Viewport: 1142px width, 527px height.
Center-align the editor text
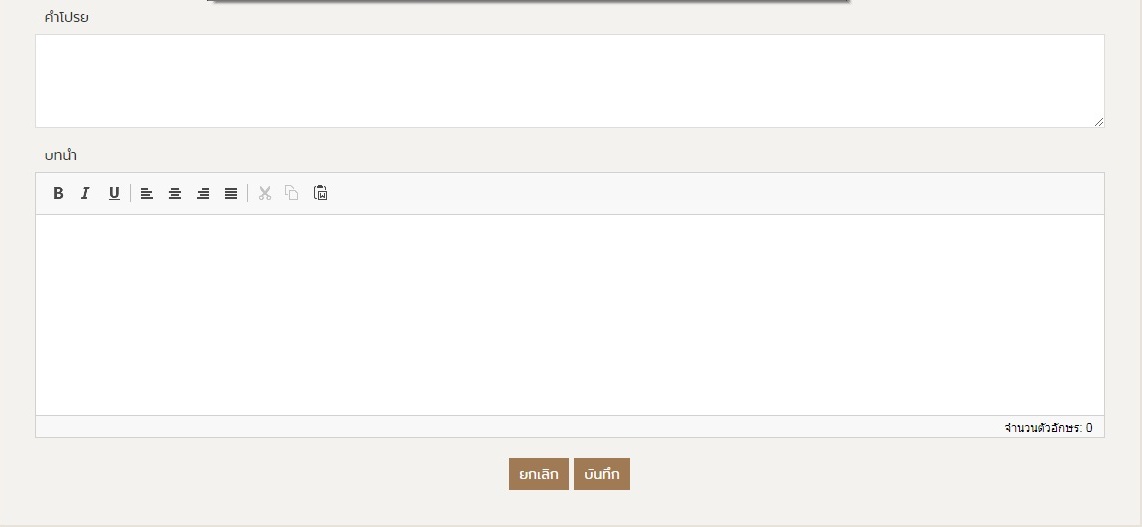pyautogui.click(x=175, y=193)
